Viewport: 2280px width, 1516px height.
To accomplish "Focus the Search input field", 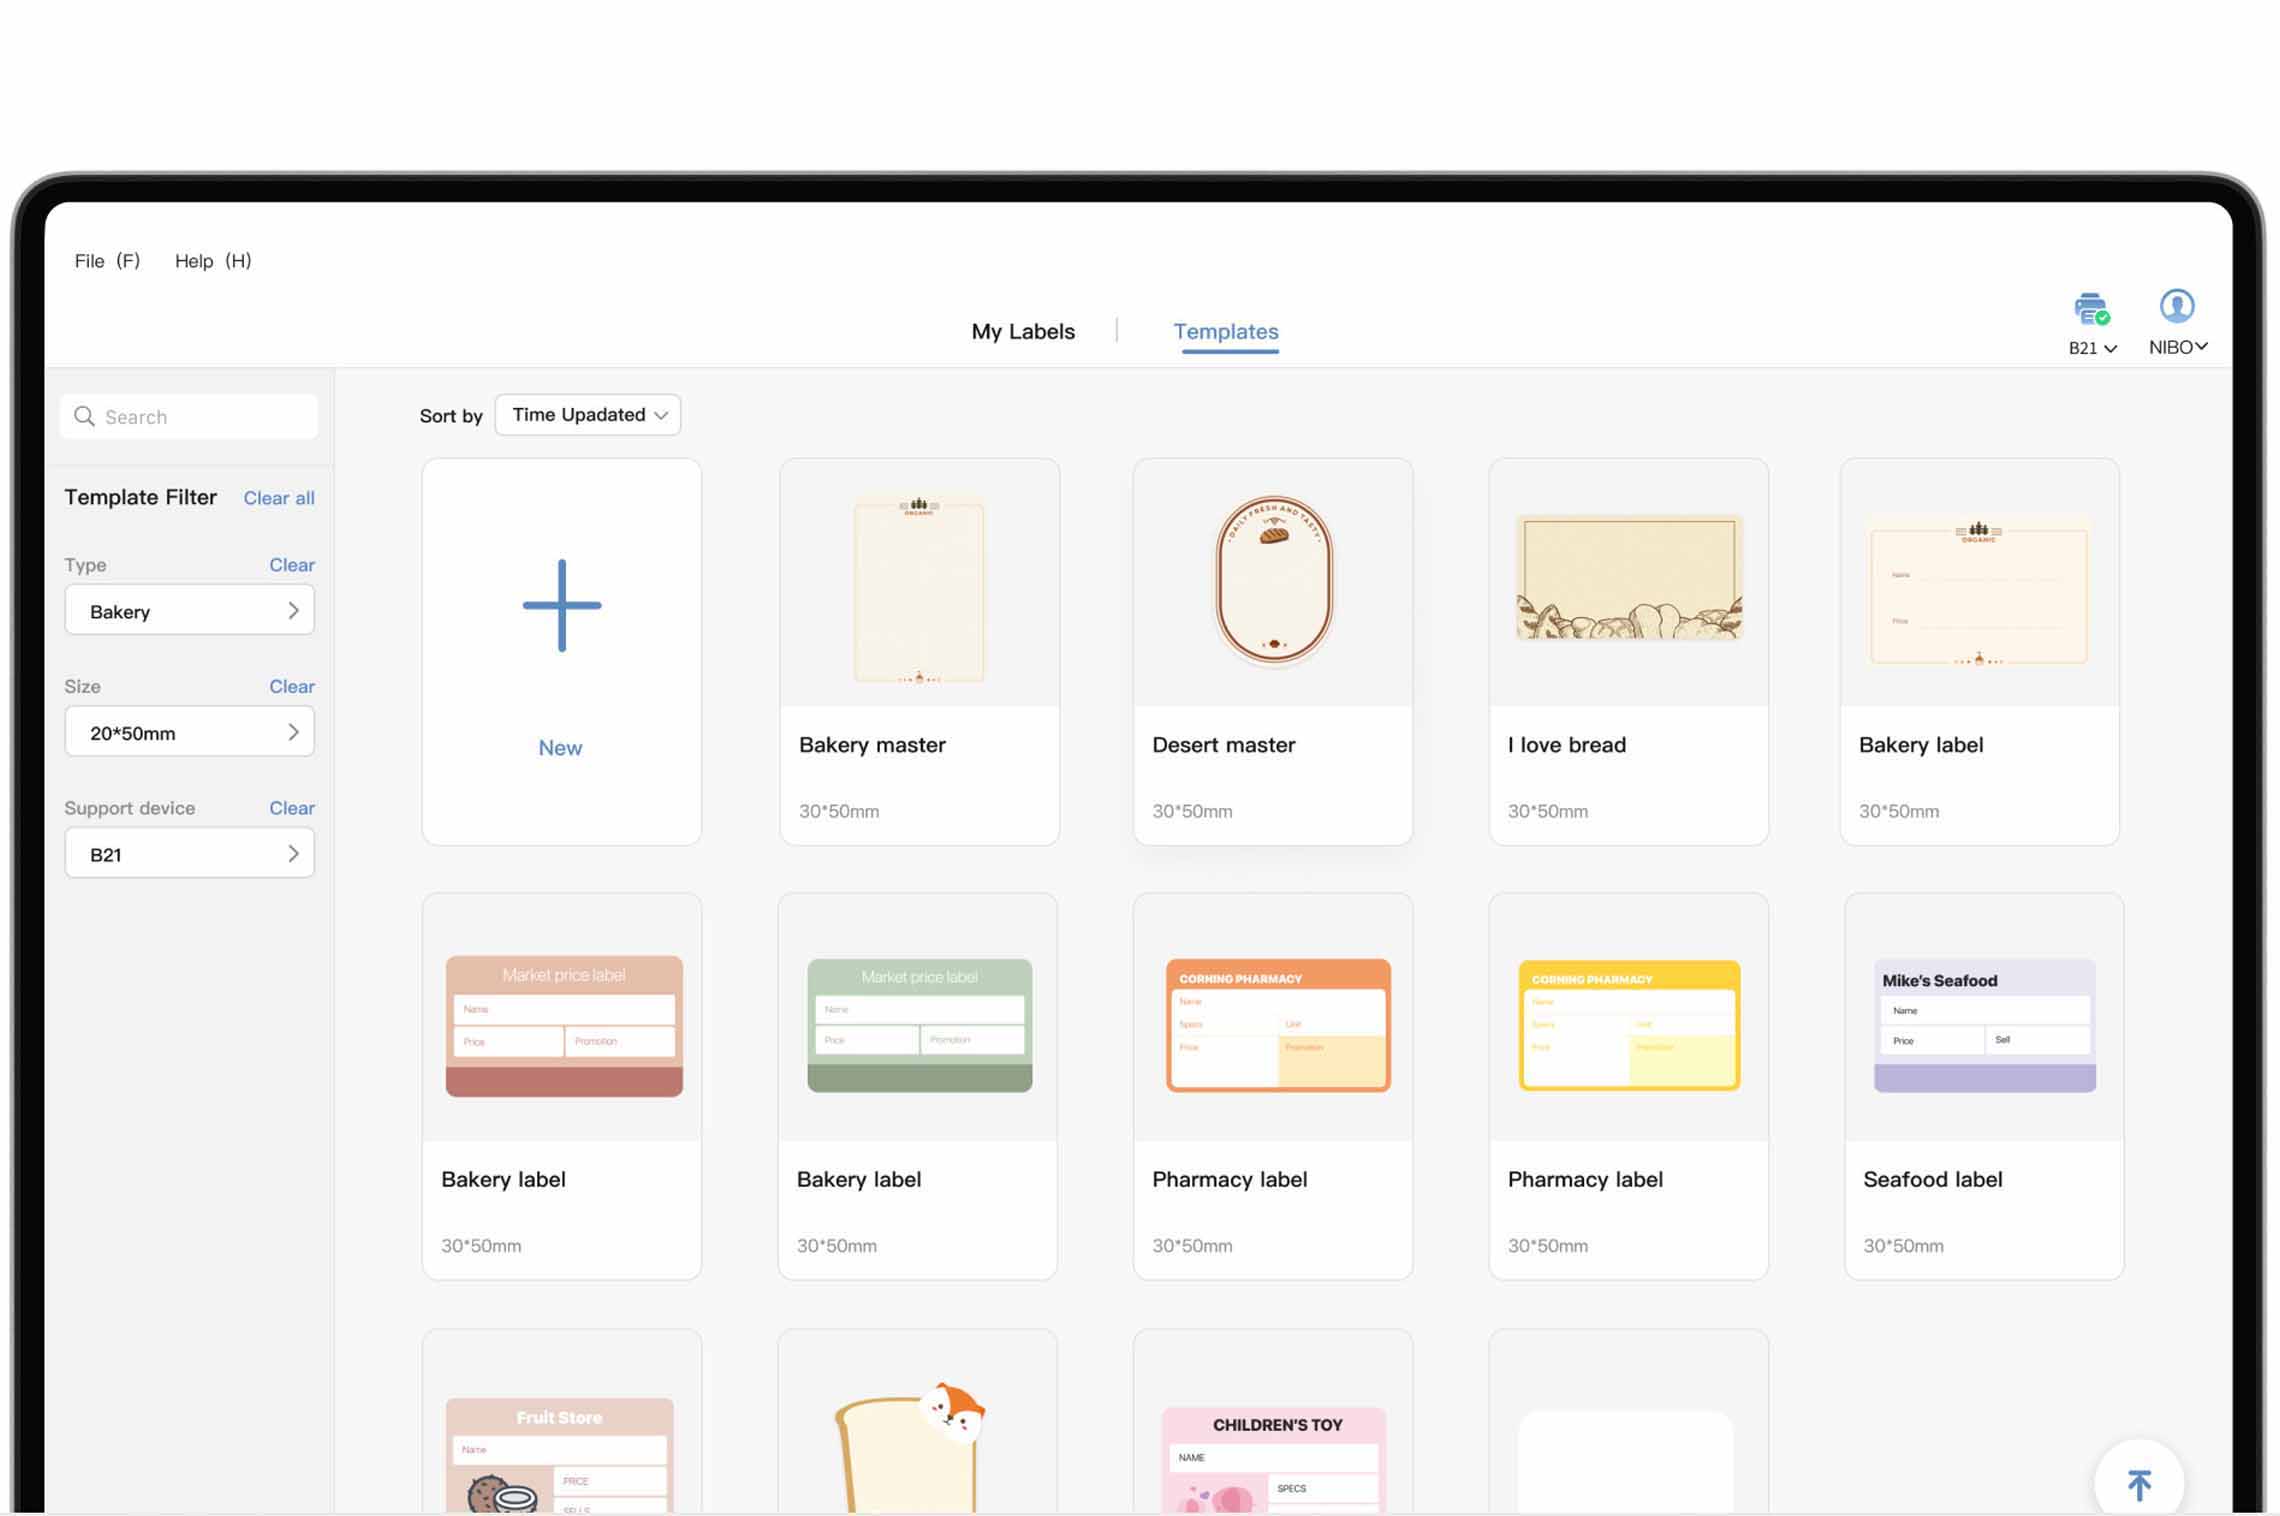I will pyautogui.click(x=189, y=416).
